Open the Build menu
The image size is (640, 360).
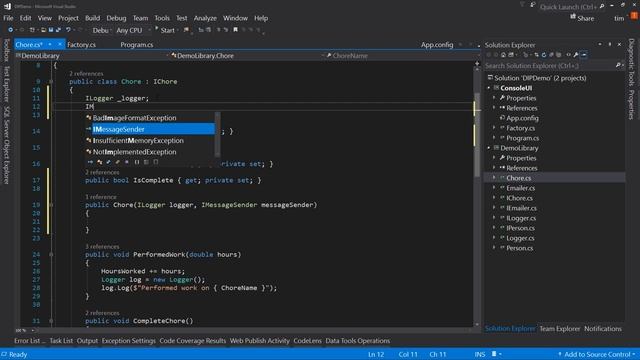[x=92, y=18]
